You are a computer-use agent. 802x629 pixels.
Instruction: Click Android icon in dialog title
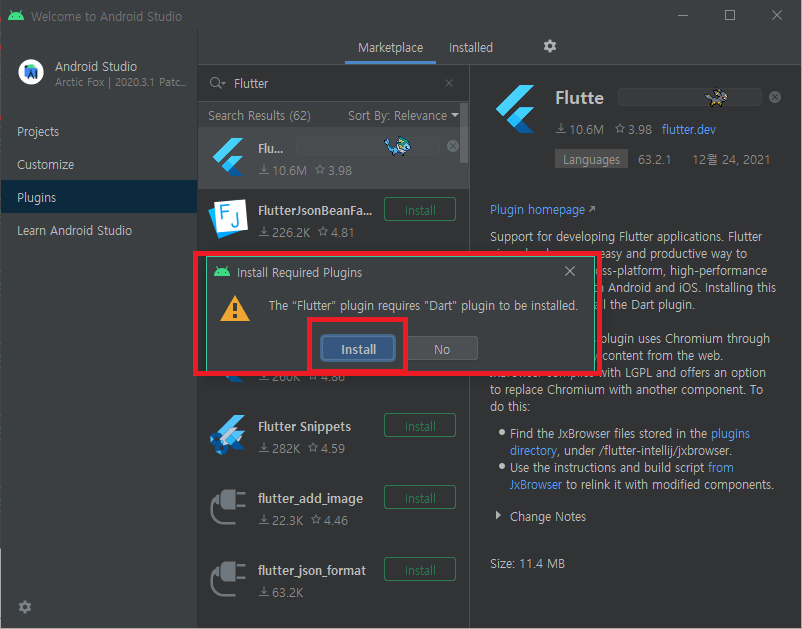(x=222, y=272)
